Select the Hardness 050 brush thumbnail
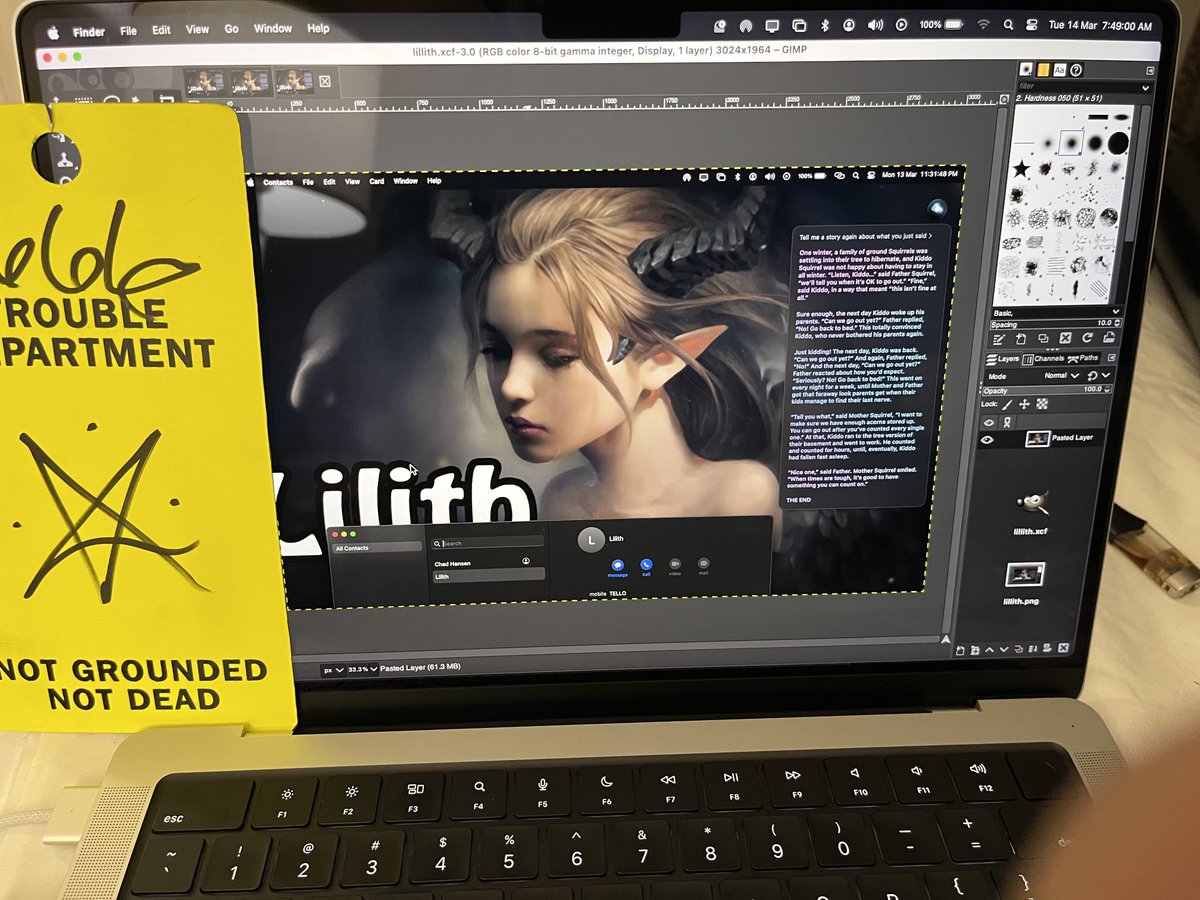 click(1069, 142)
